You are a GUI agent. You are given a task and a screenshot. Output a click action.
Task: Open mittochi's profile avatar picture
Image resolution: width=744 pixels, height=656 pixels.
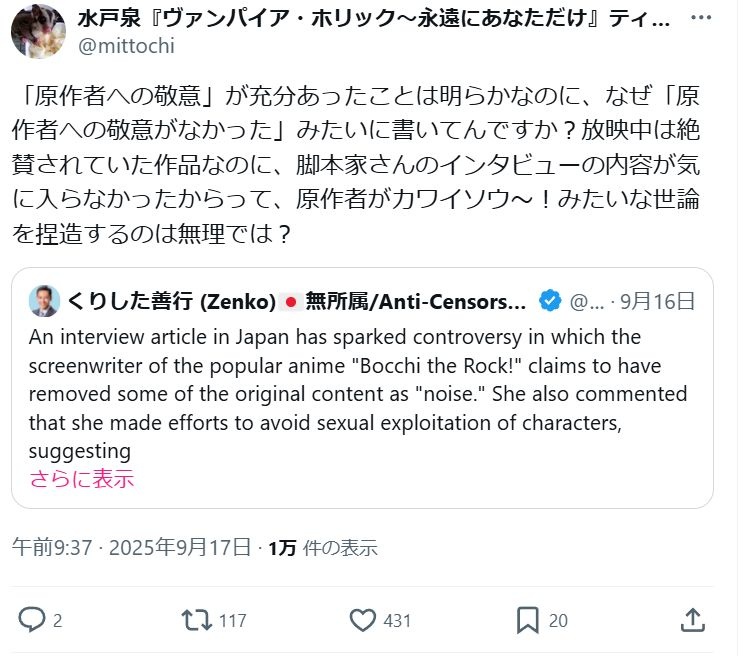point(38,31)
